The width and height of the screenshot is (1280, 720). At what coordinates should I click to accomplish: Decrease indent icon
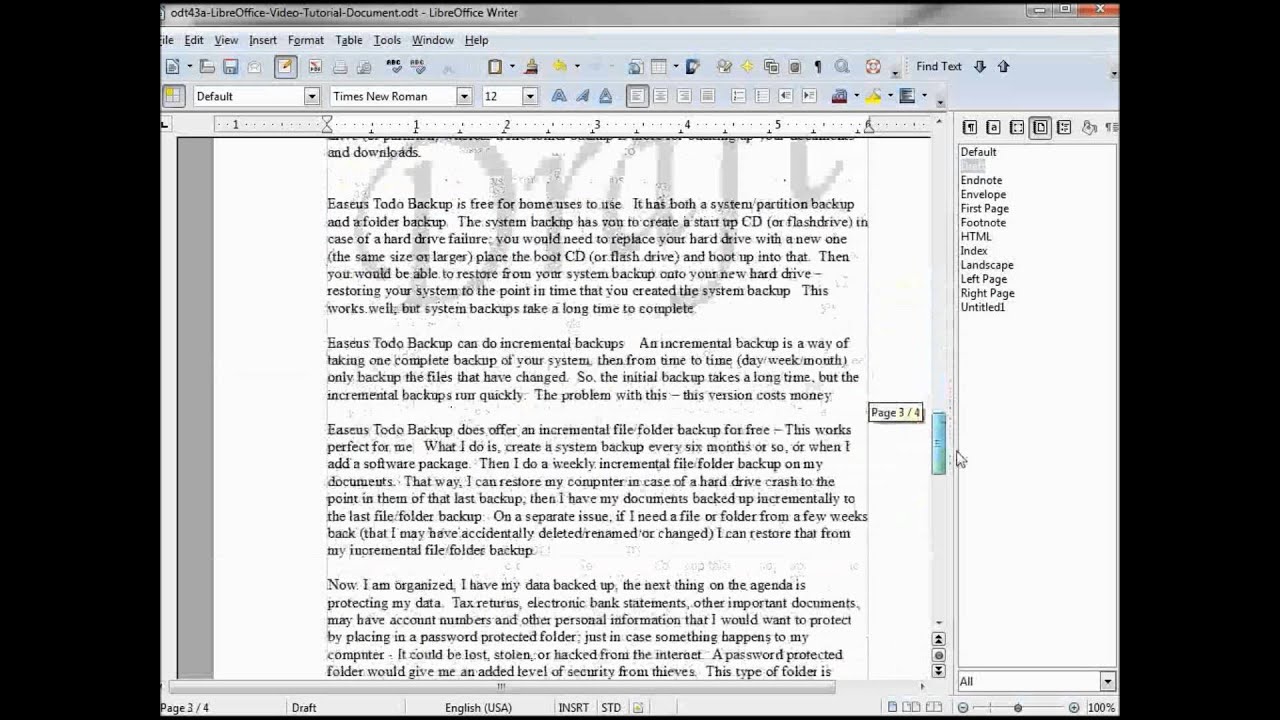(786, 96)
